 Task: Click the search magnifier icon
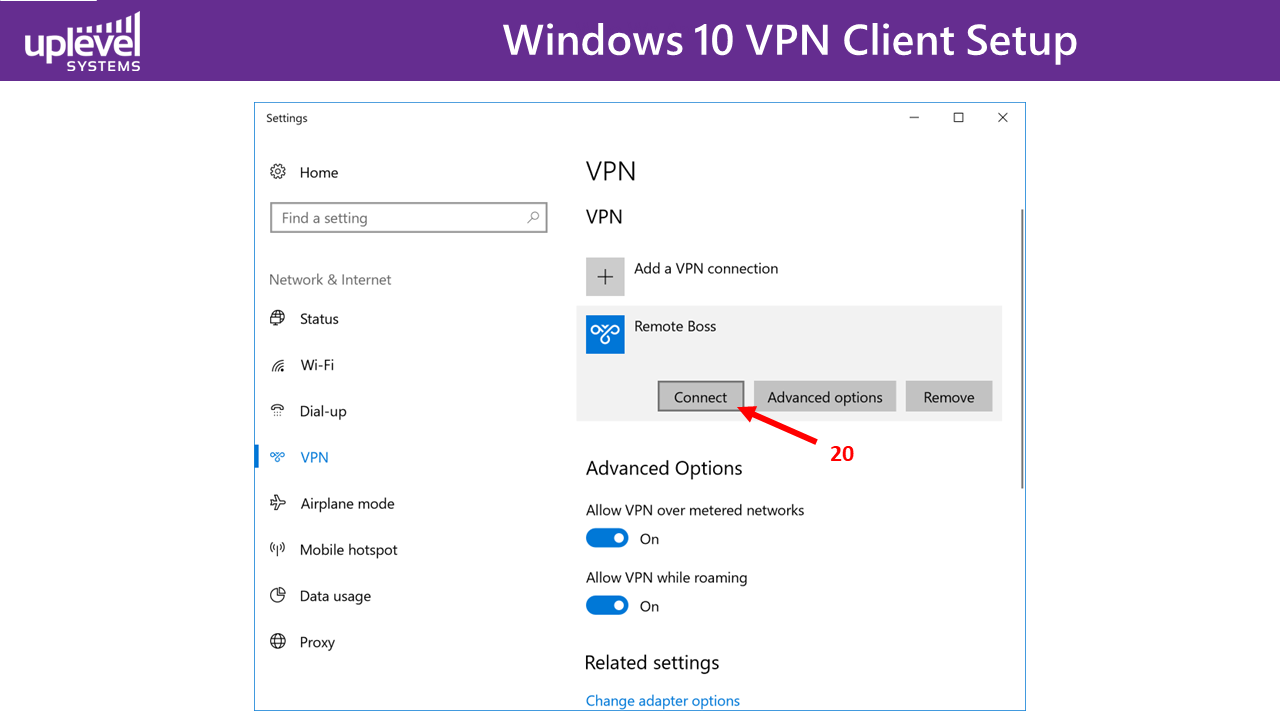pos(533,217)
